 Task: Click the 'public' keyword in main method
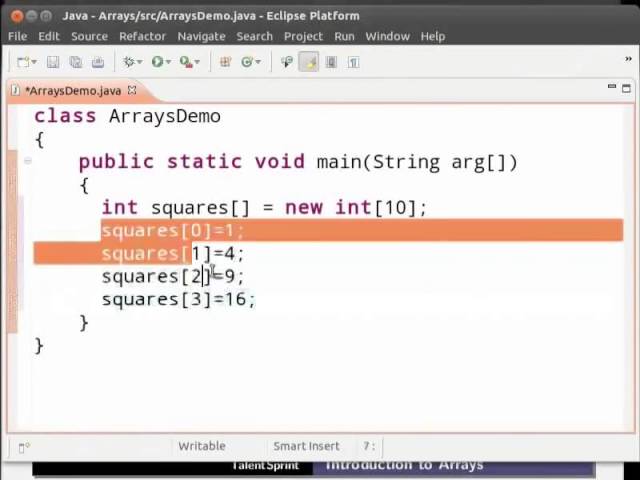point(116,162)
